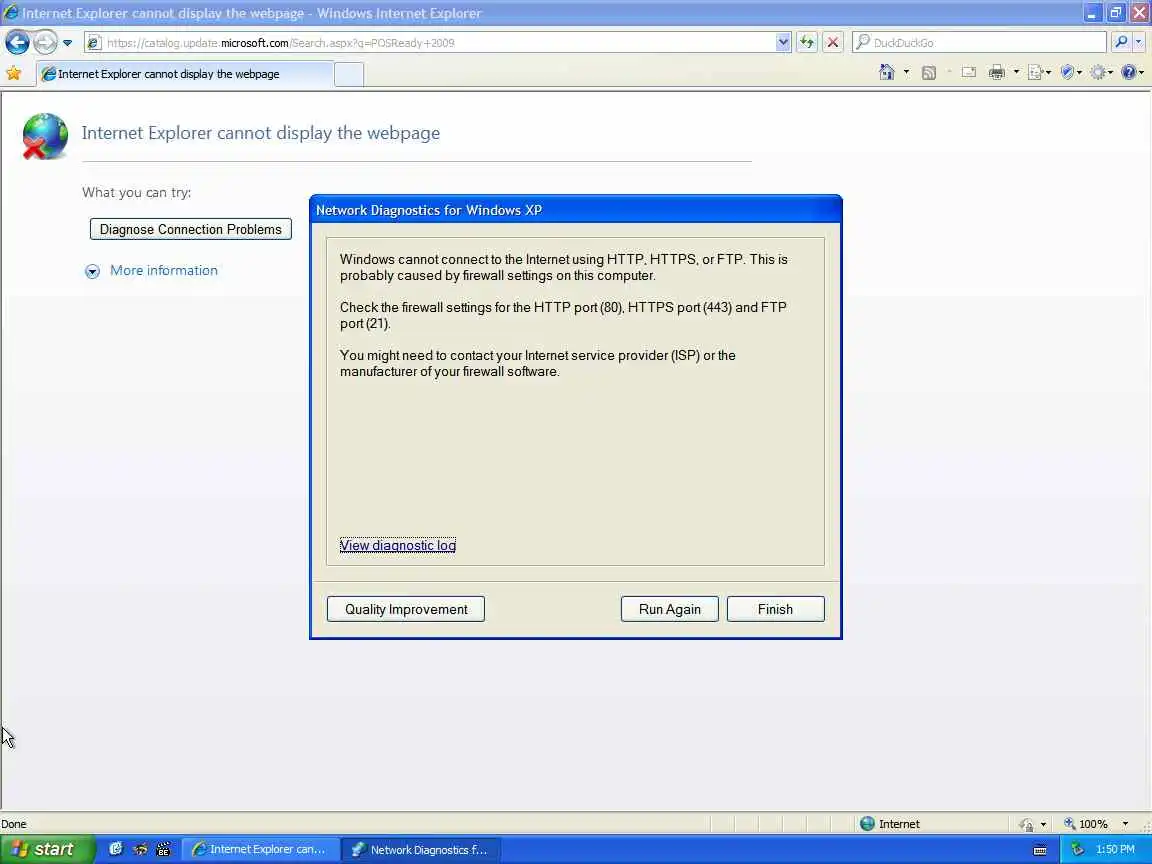Click the Print toolbar icon
Viewport: 1152px width, 864px height.
pyautogui.click(x=997, y=72)
